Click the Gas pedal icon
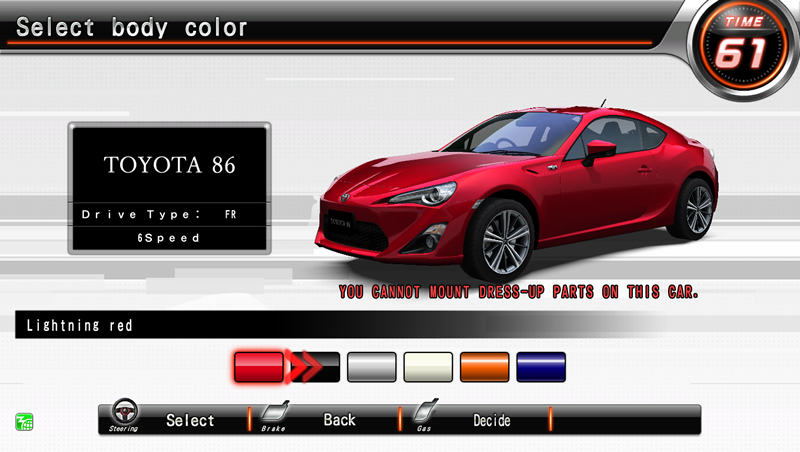800x452 pixels. pyautogui.click(x=426, y=411)
